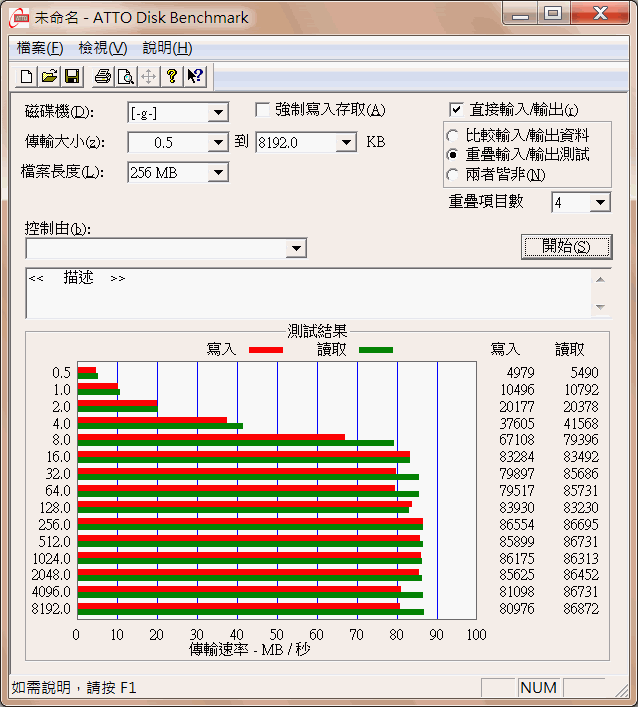
Task: Click the read value 86872
Action: 581,609
